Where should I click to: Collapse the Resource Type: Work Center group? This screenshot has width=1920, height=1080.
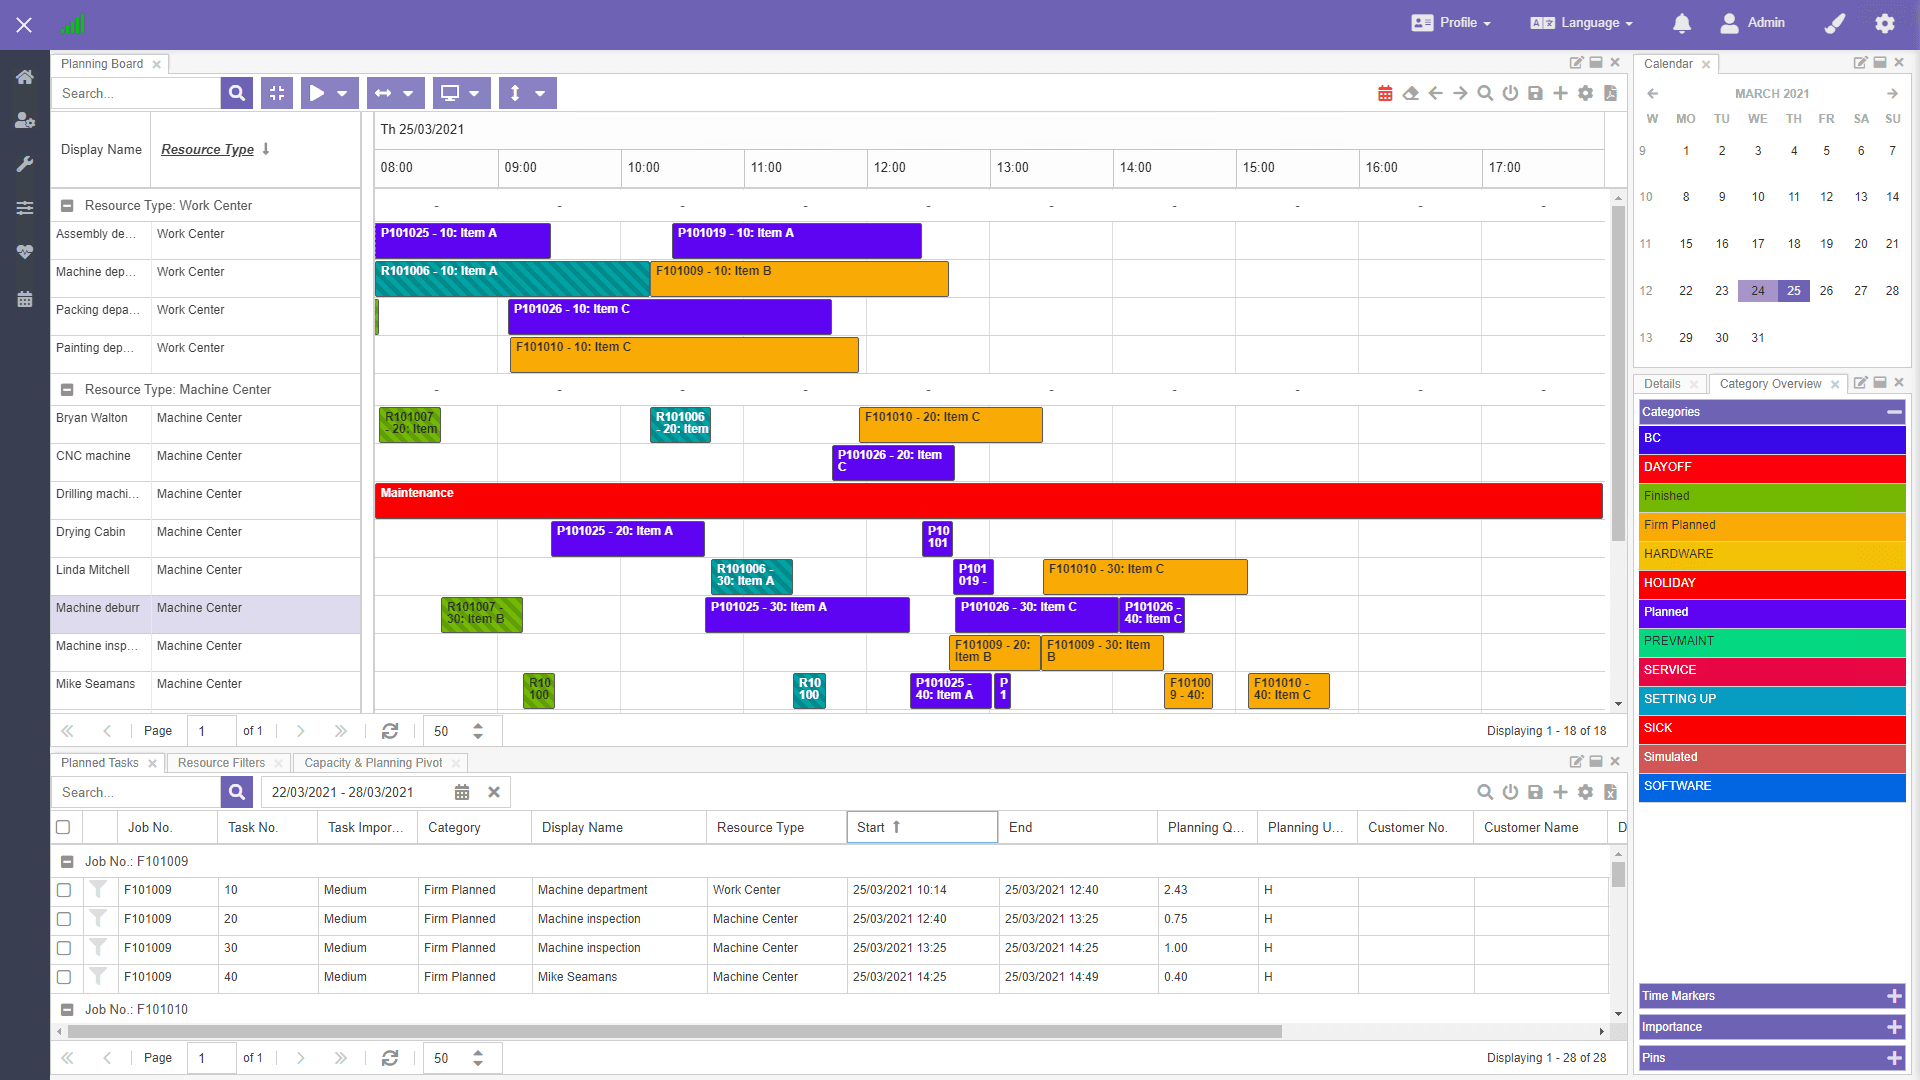[x=68, y=205]
